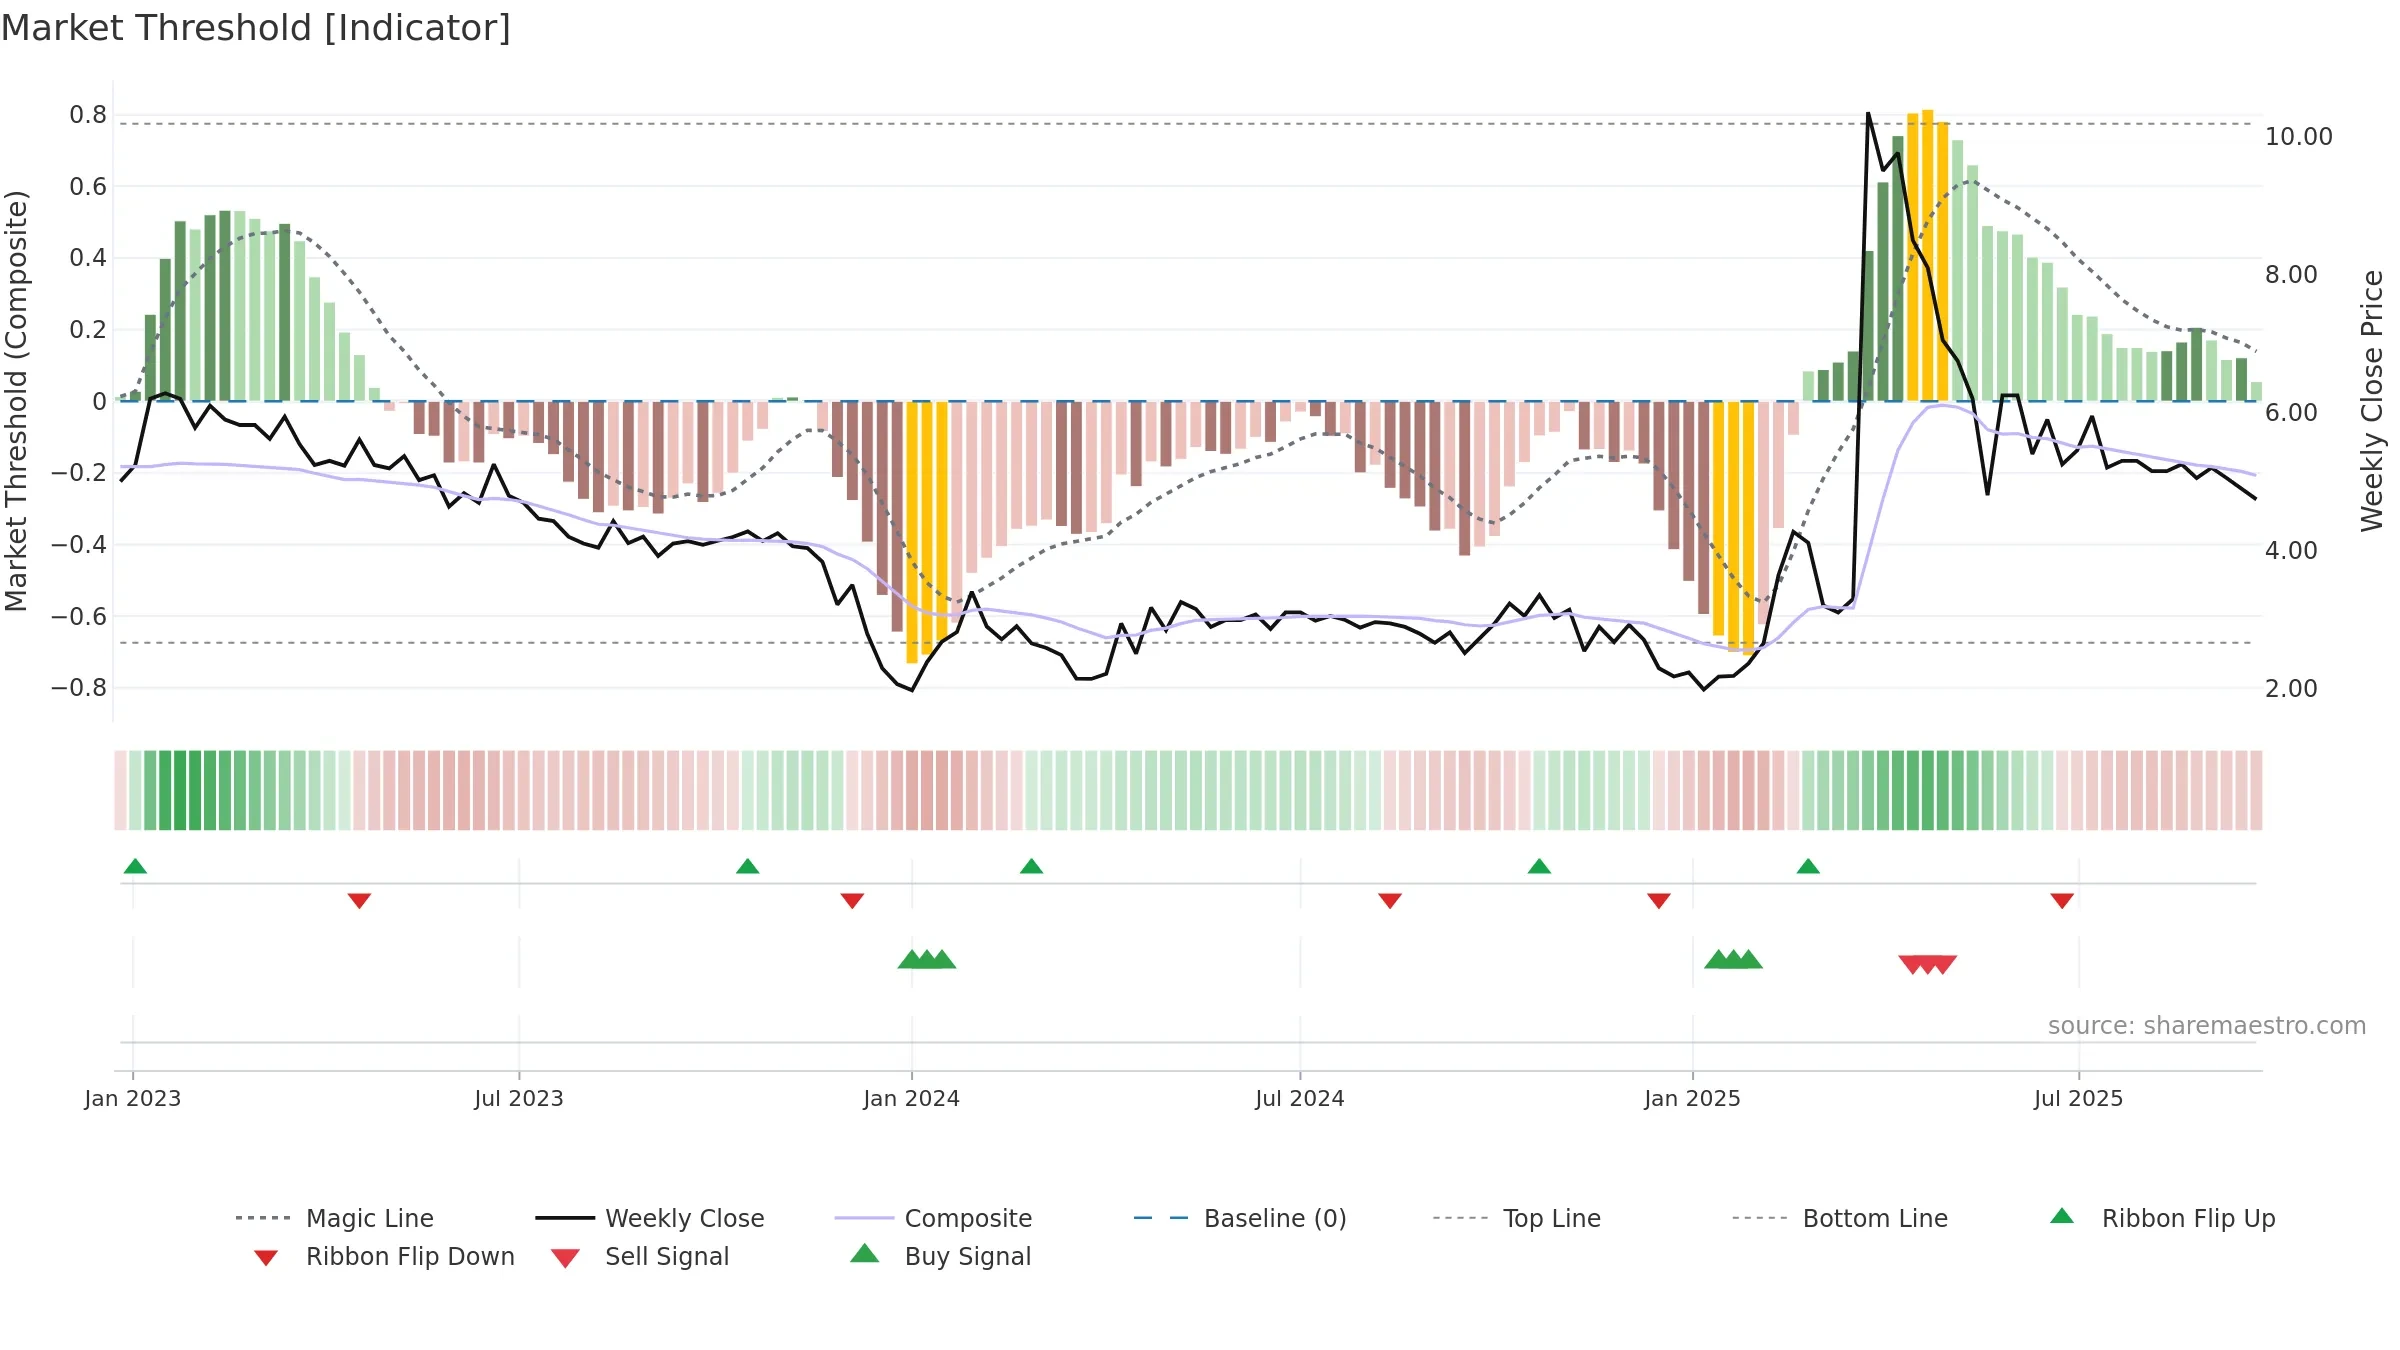Click the Jul 2024 x-axis label

(x=1300, y=1098)
